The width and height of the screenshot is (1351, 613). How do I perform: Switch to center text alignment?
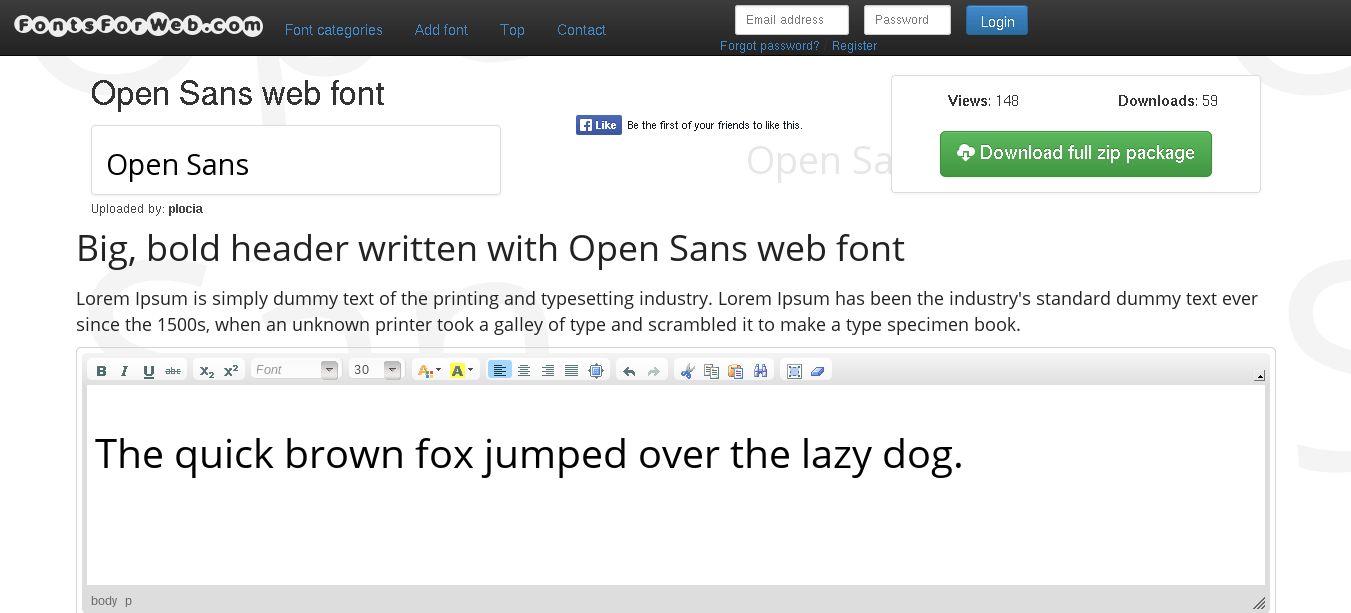[x=524, y=370]
